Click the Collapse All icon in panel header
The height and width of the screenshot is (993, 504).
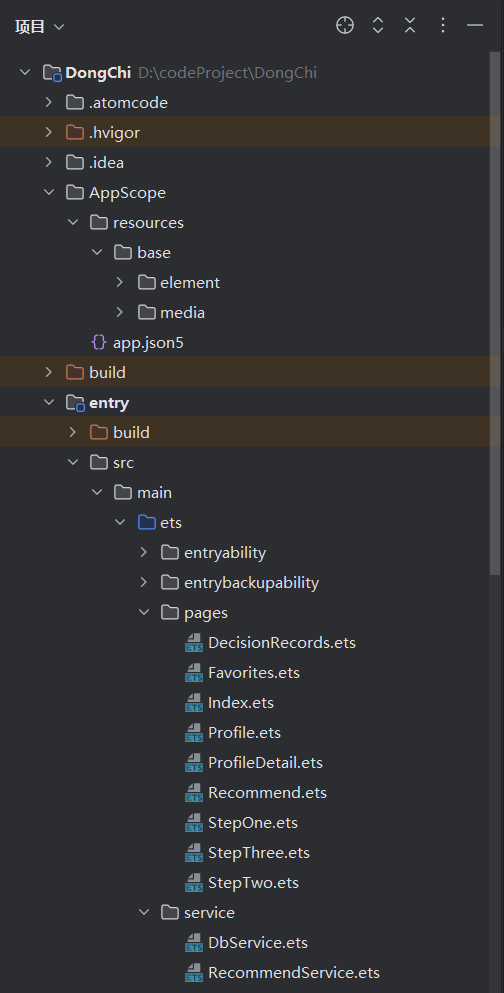coord(410,25)
